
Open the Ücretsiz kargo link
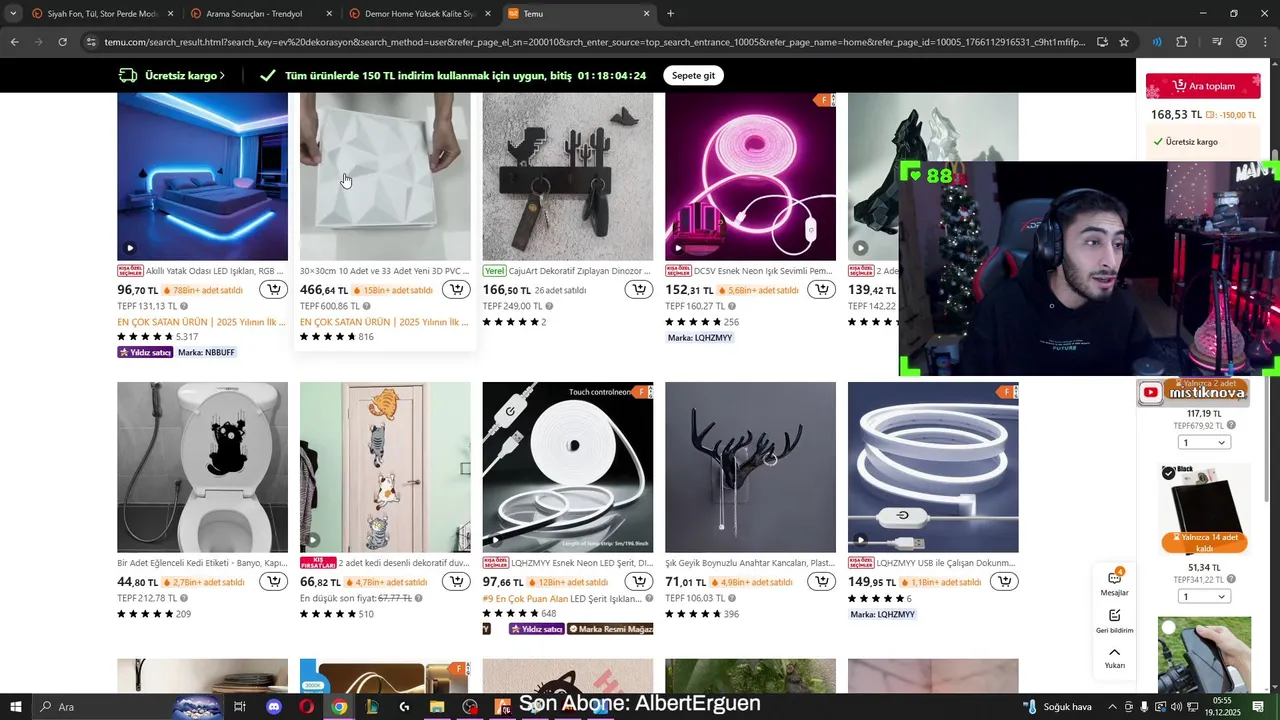(x=172, y=76)
